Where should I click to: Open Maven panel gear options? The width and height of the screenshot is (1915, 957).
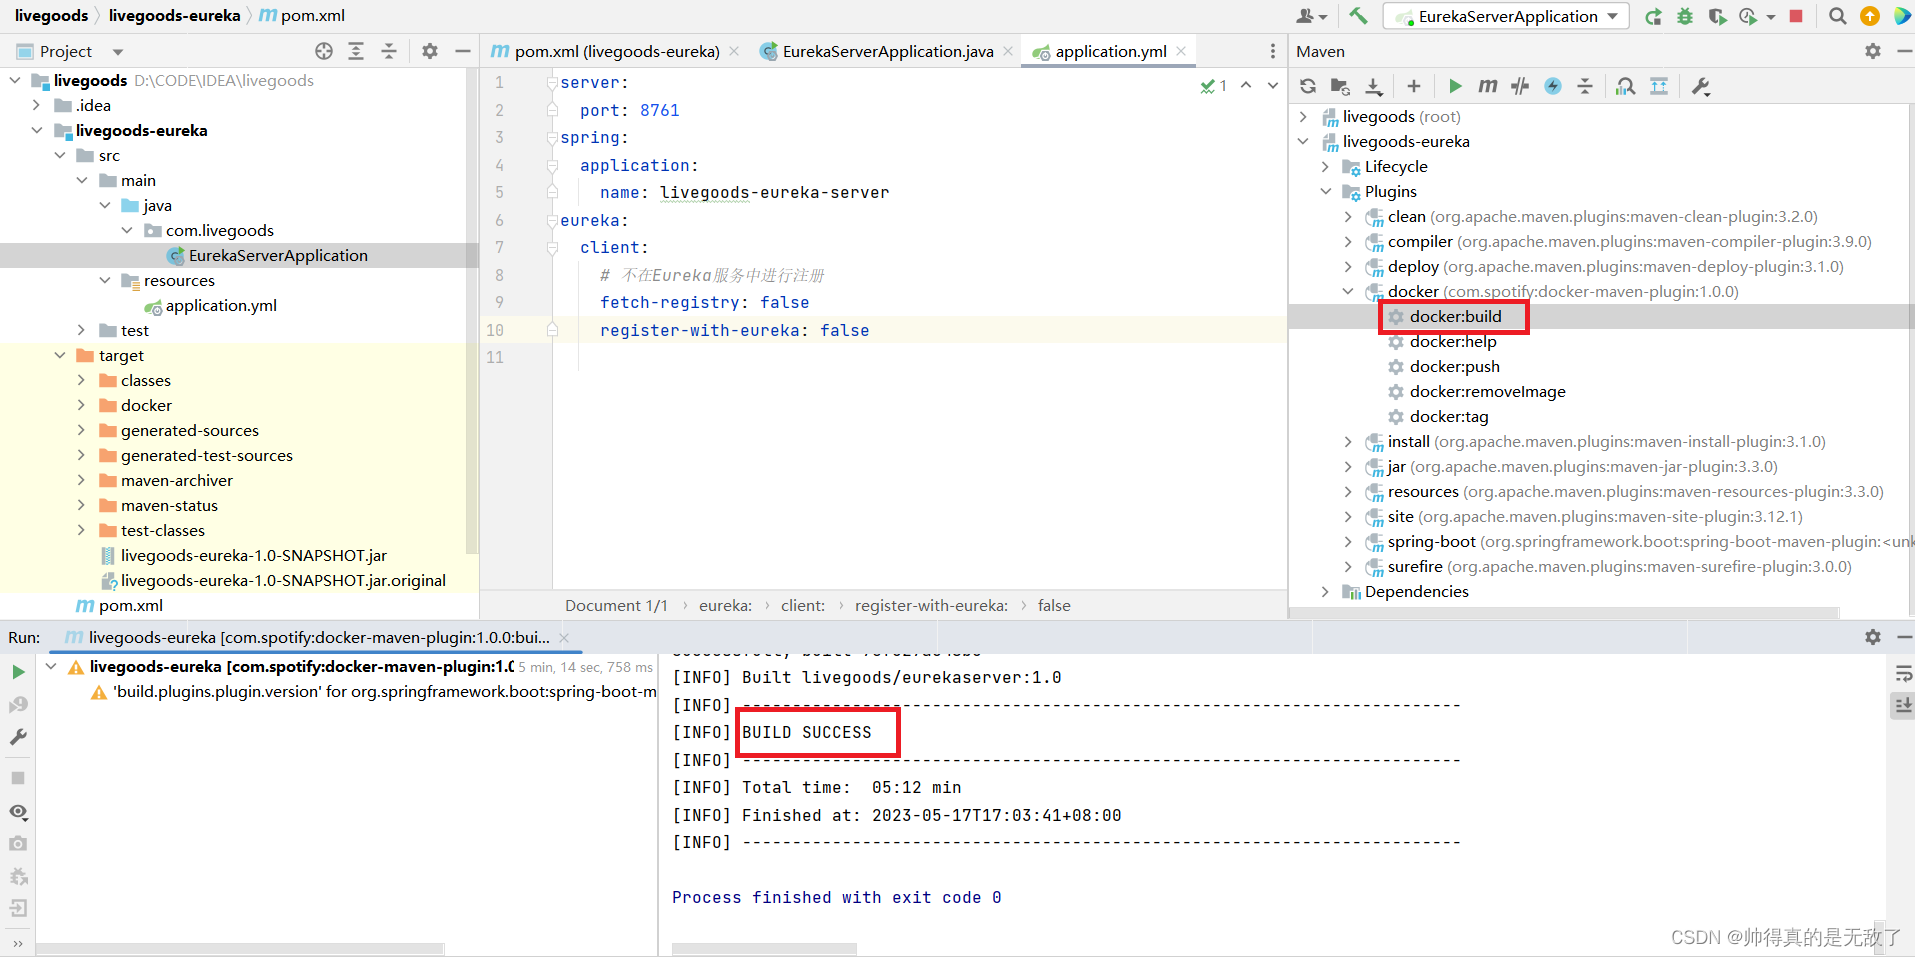point(1873,51)
